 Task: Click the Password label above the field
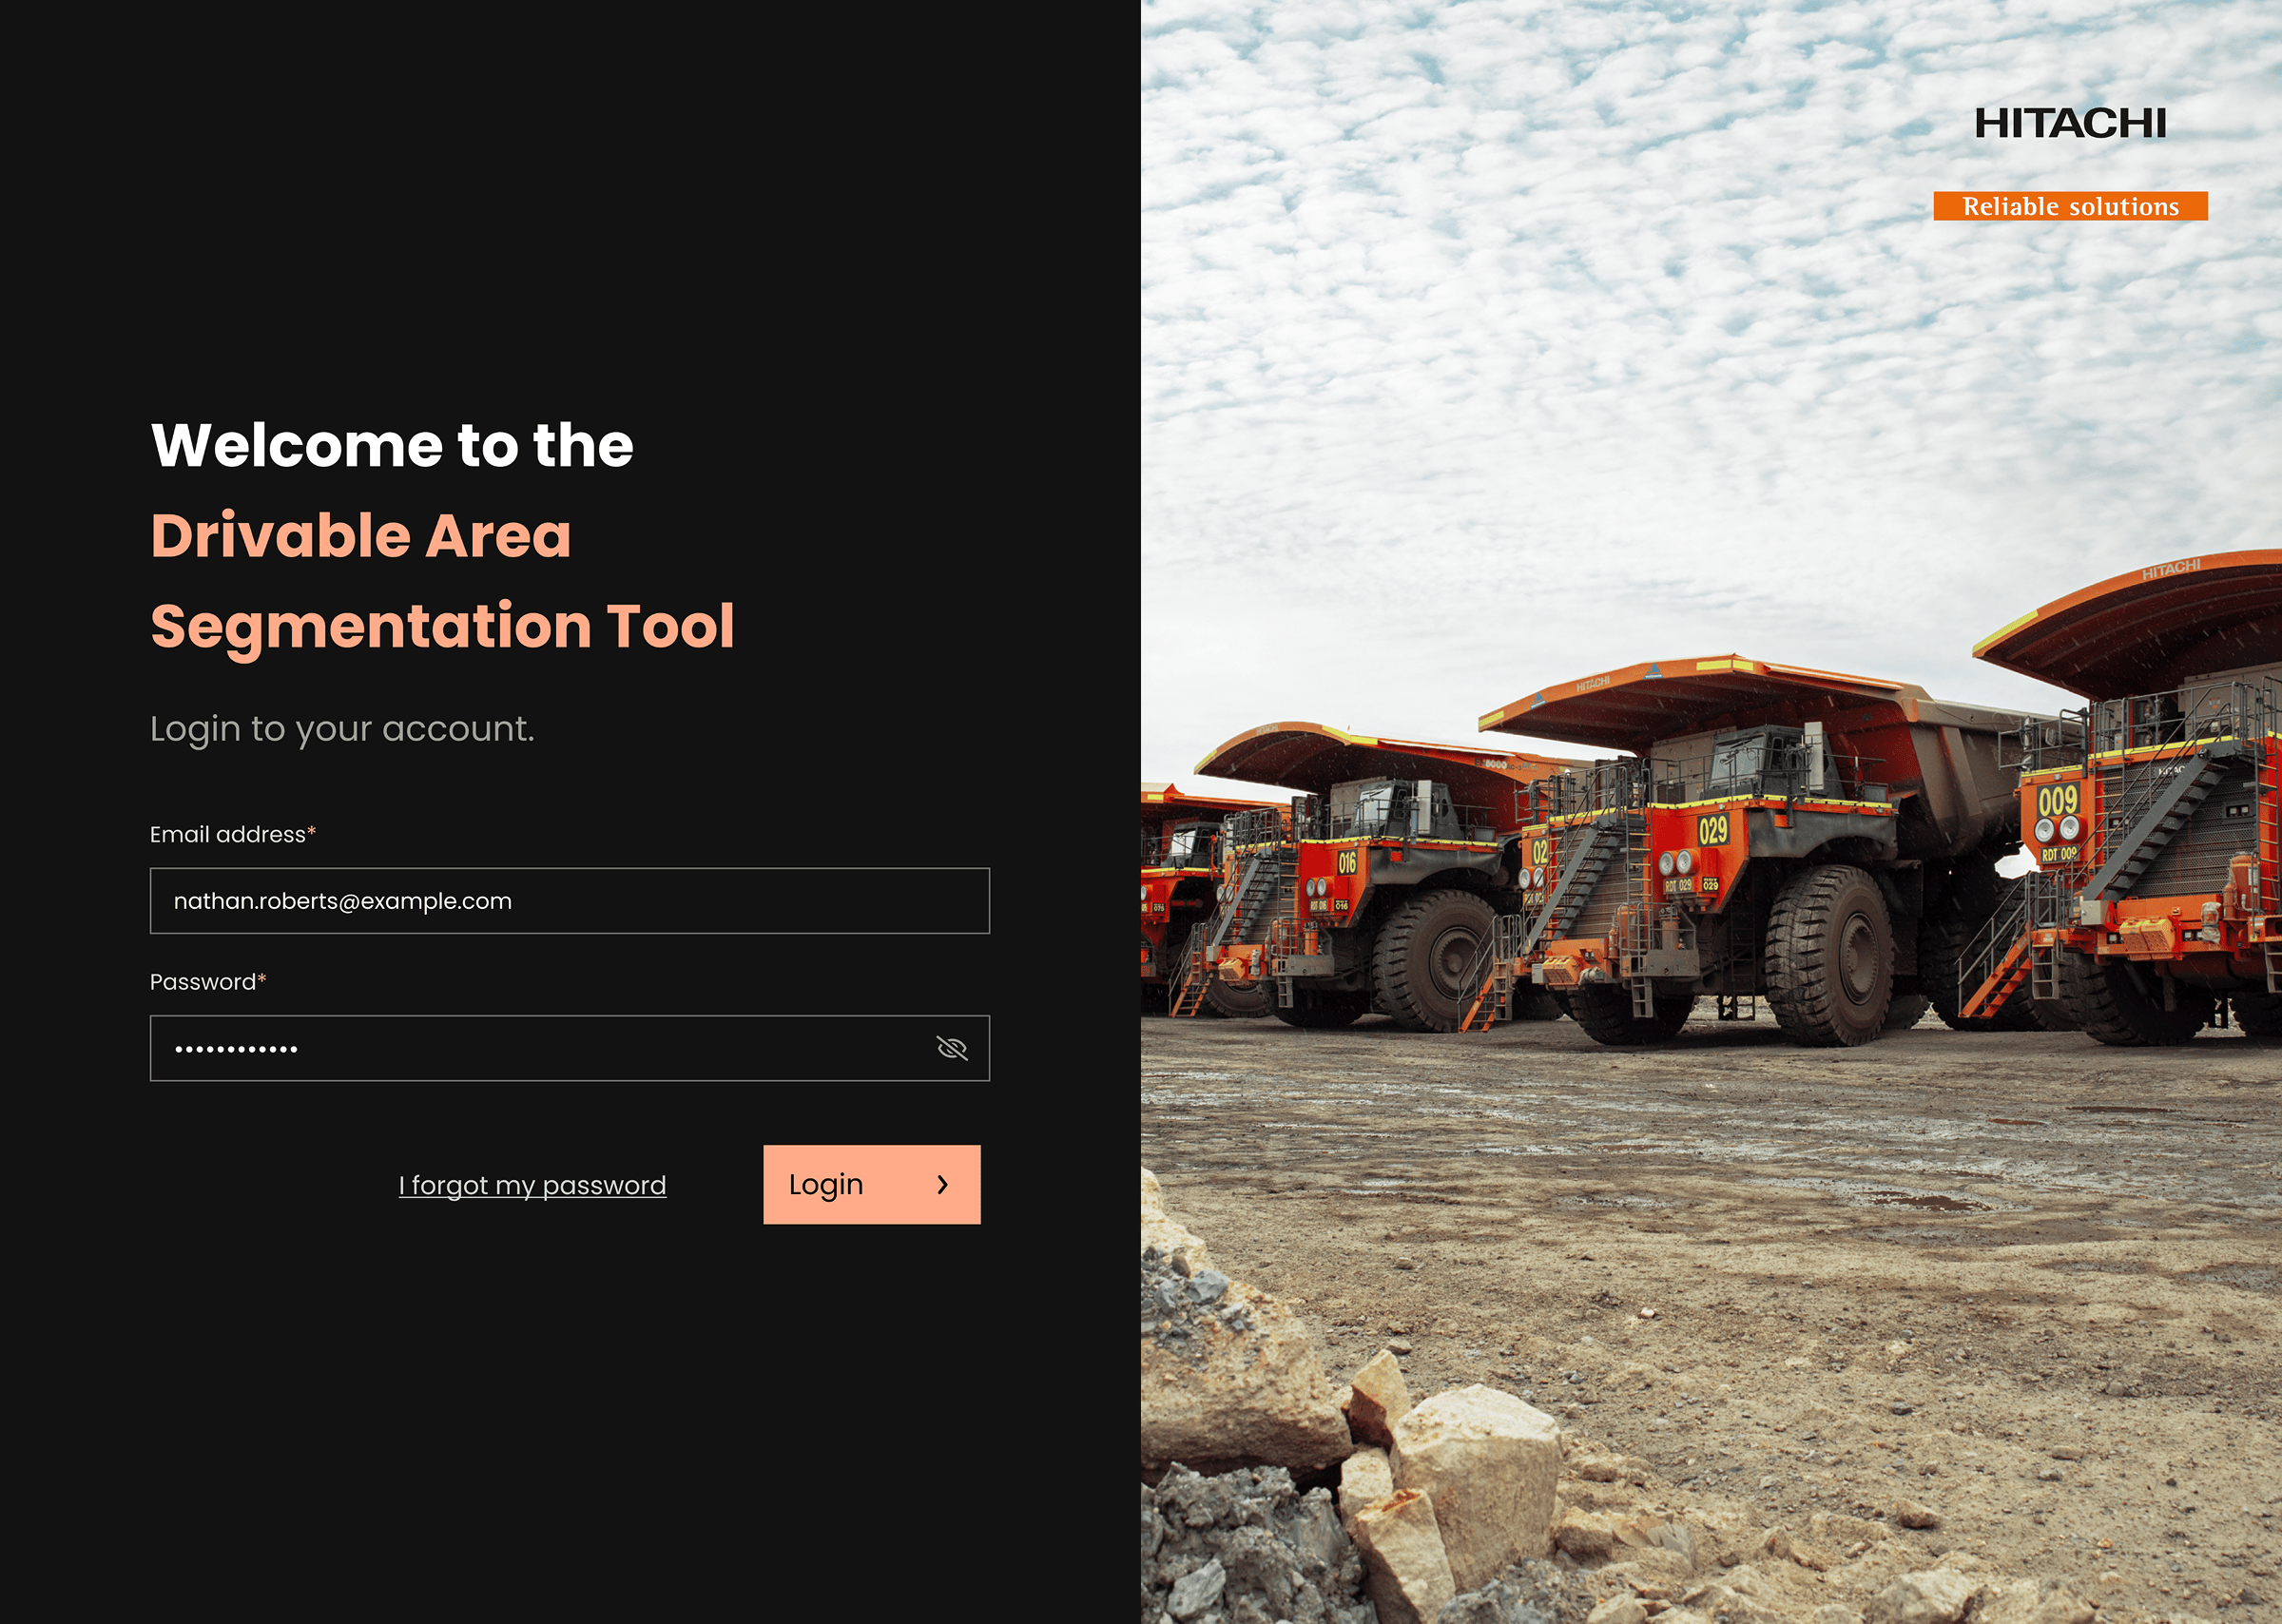[208, 981]
